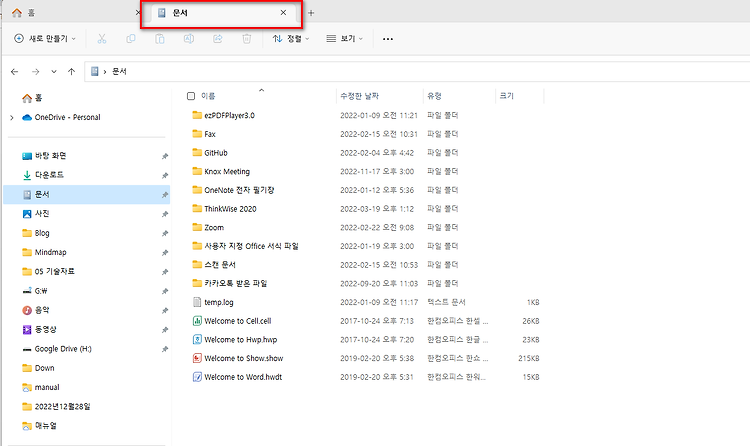750x446 pixels.
Task: Expand the OneDrive - Personal tree node
Action: tap(12, 117)
